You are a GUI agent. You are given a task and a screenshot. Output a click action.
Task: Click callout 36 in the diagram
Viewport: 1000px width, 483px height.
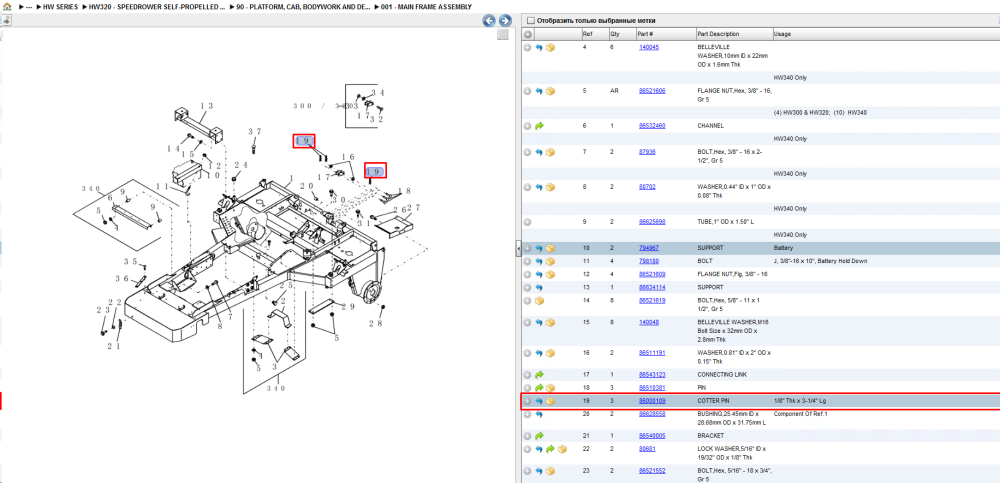(122, 278)
